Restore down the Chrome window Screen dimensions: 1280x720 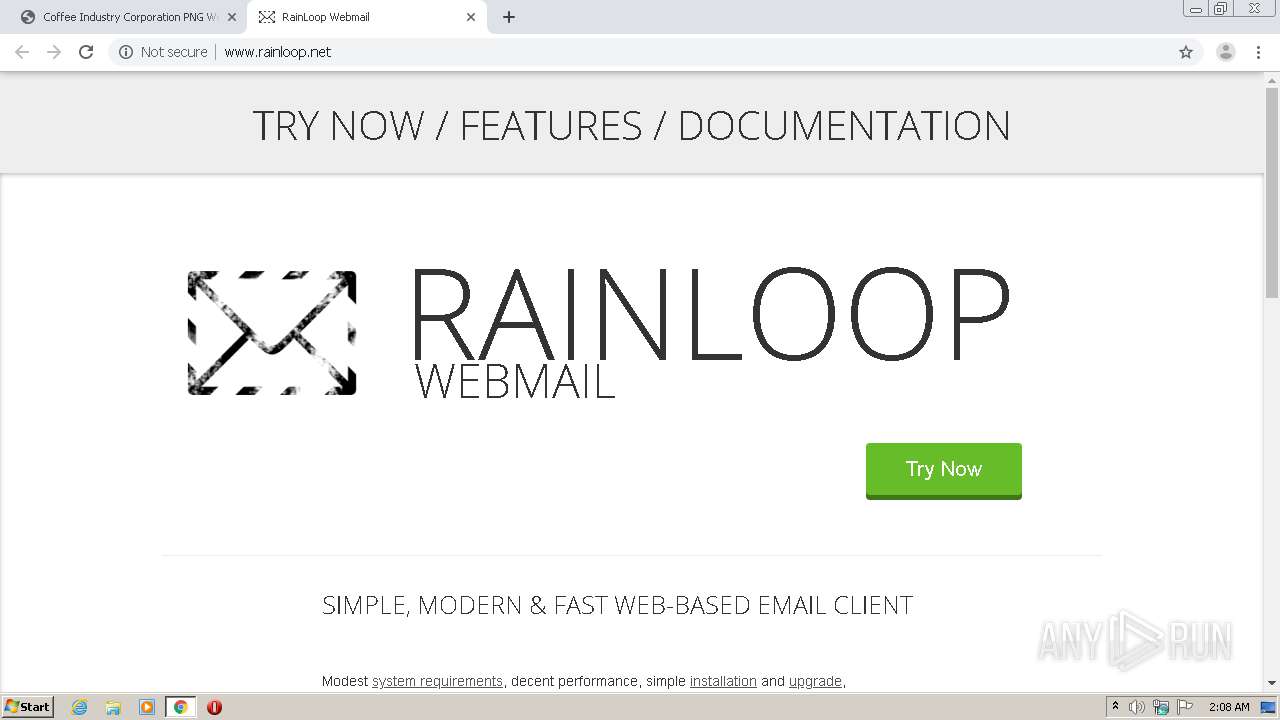(x=1220, y=9)
